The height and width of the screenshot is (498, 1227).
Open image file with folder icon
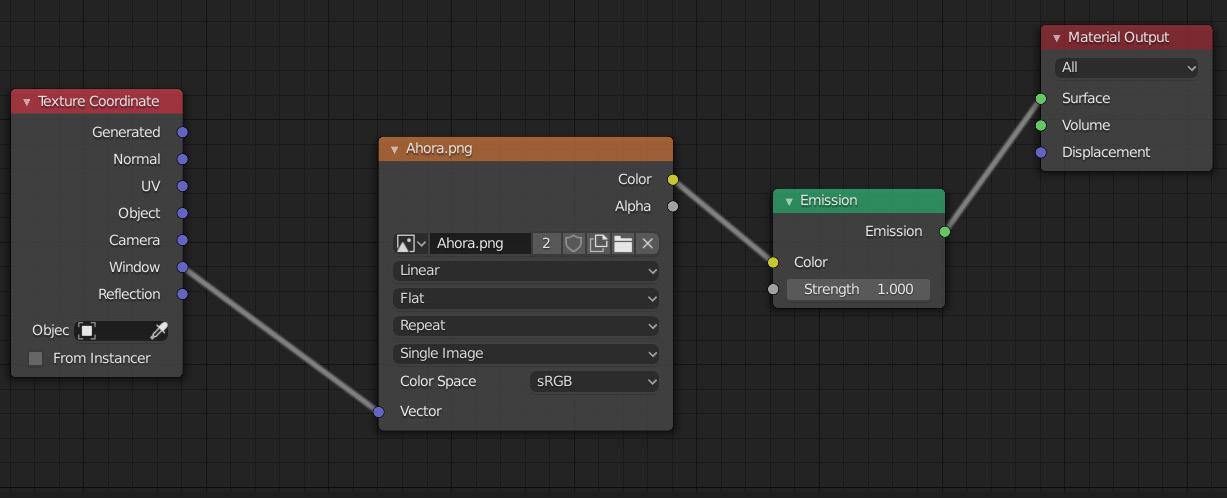tap(623, 243)
